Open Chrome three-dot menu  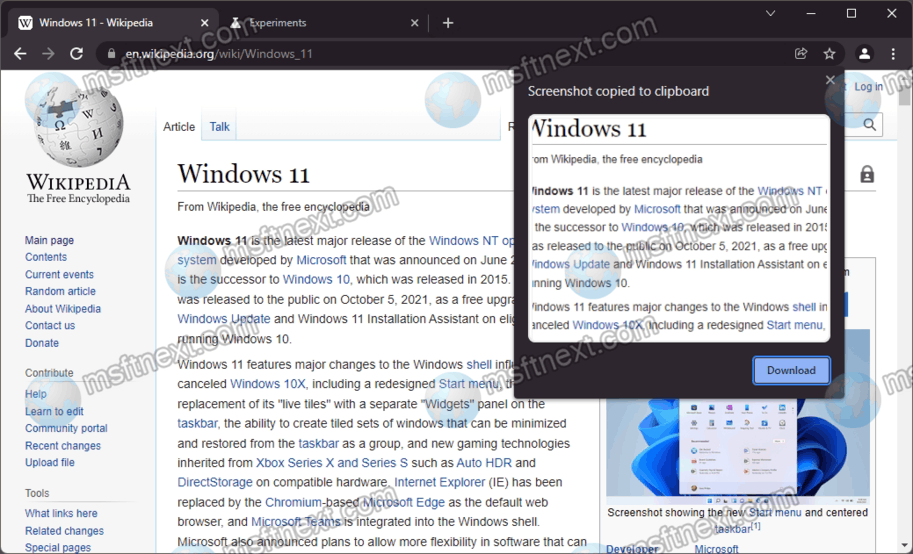(x=893, y=54)
